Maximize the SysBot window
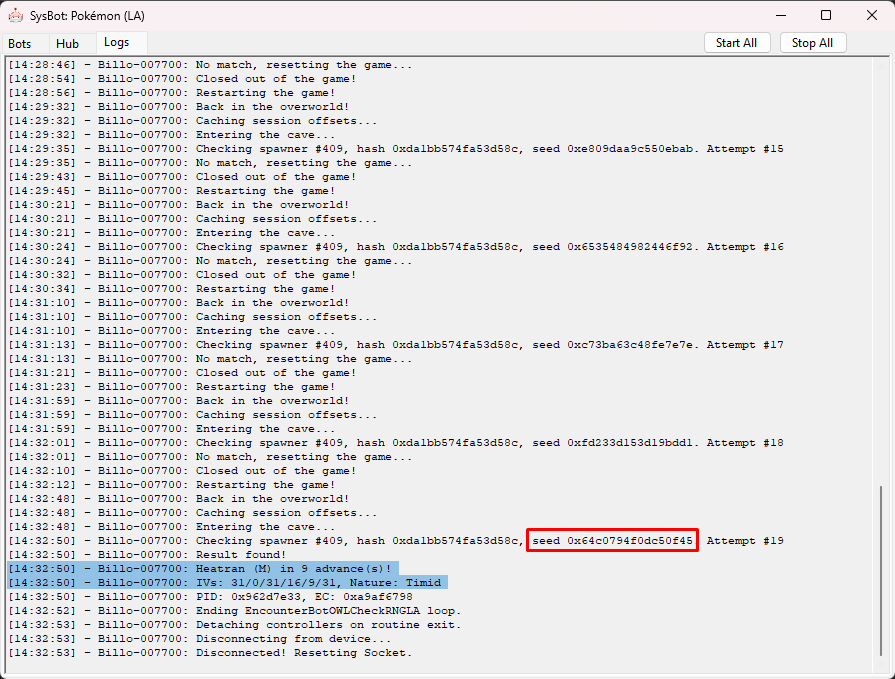Viewport: 895px width, 679px height. coord(826,15)
